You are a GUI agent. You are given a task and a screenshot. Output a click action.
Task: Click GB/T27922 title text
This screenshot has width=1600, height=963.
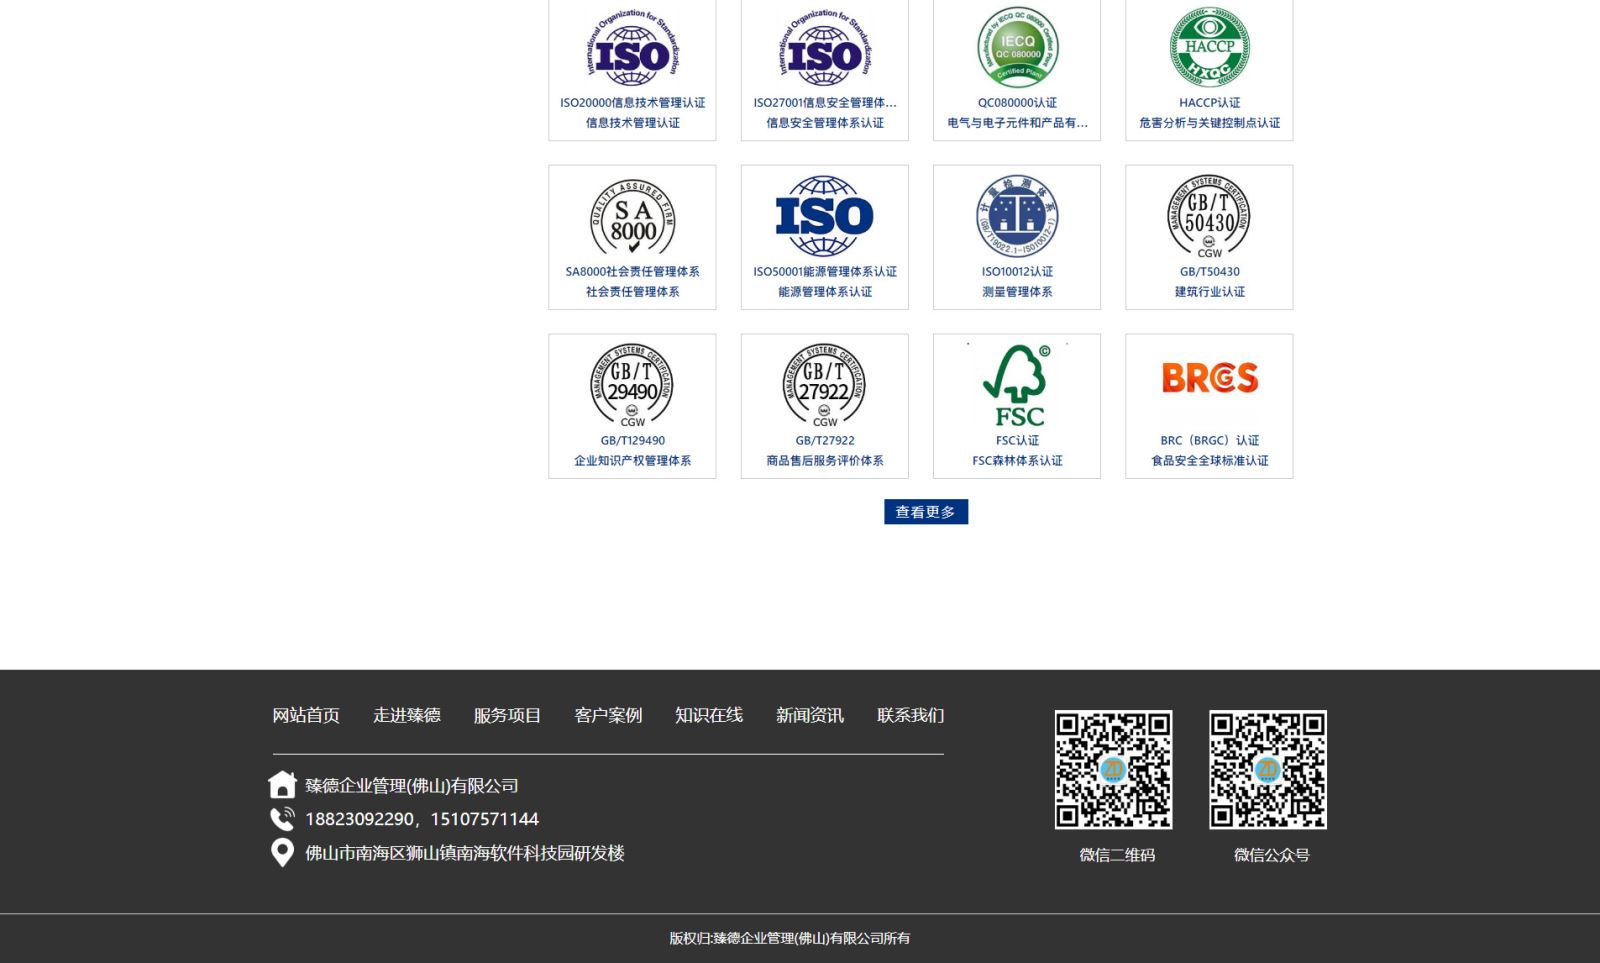[825, 441]
